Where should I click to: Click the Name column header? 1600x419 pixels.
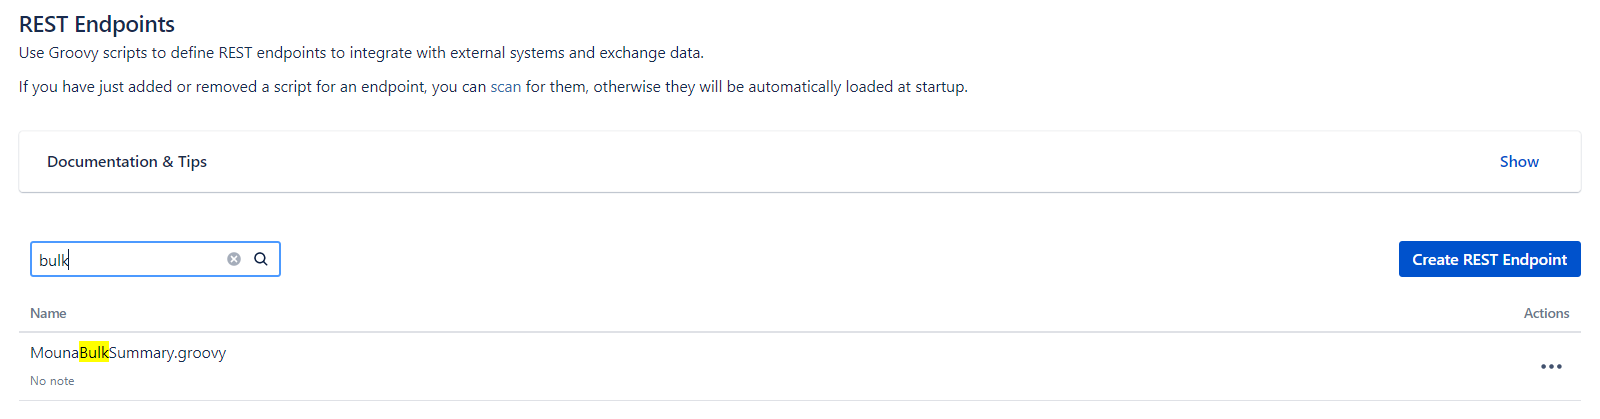click(48, 314)
